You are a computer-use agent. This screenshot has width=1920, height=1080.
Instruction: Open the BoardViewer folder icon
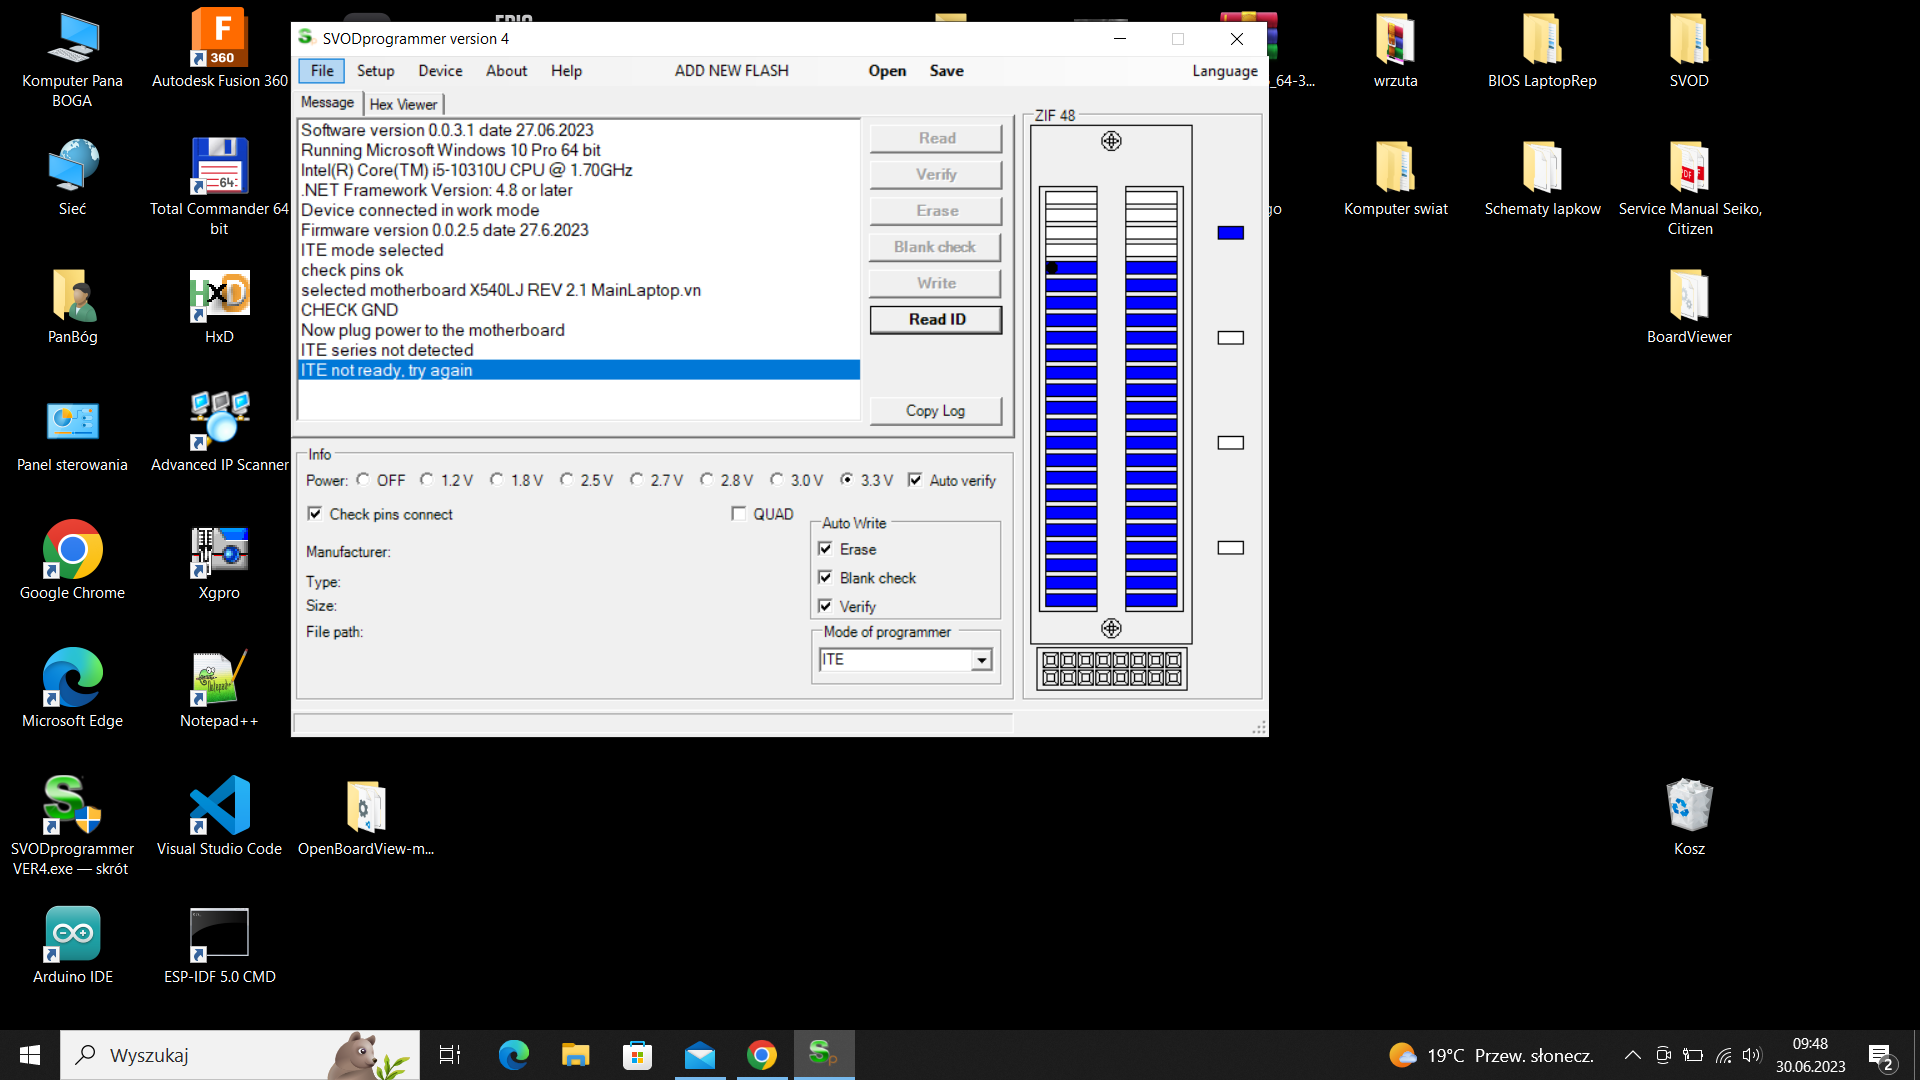(1689, 297)
